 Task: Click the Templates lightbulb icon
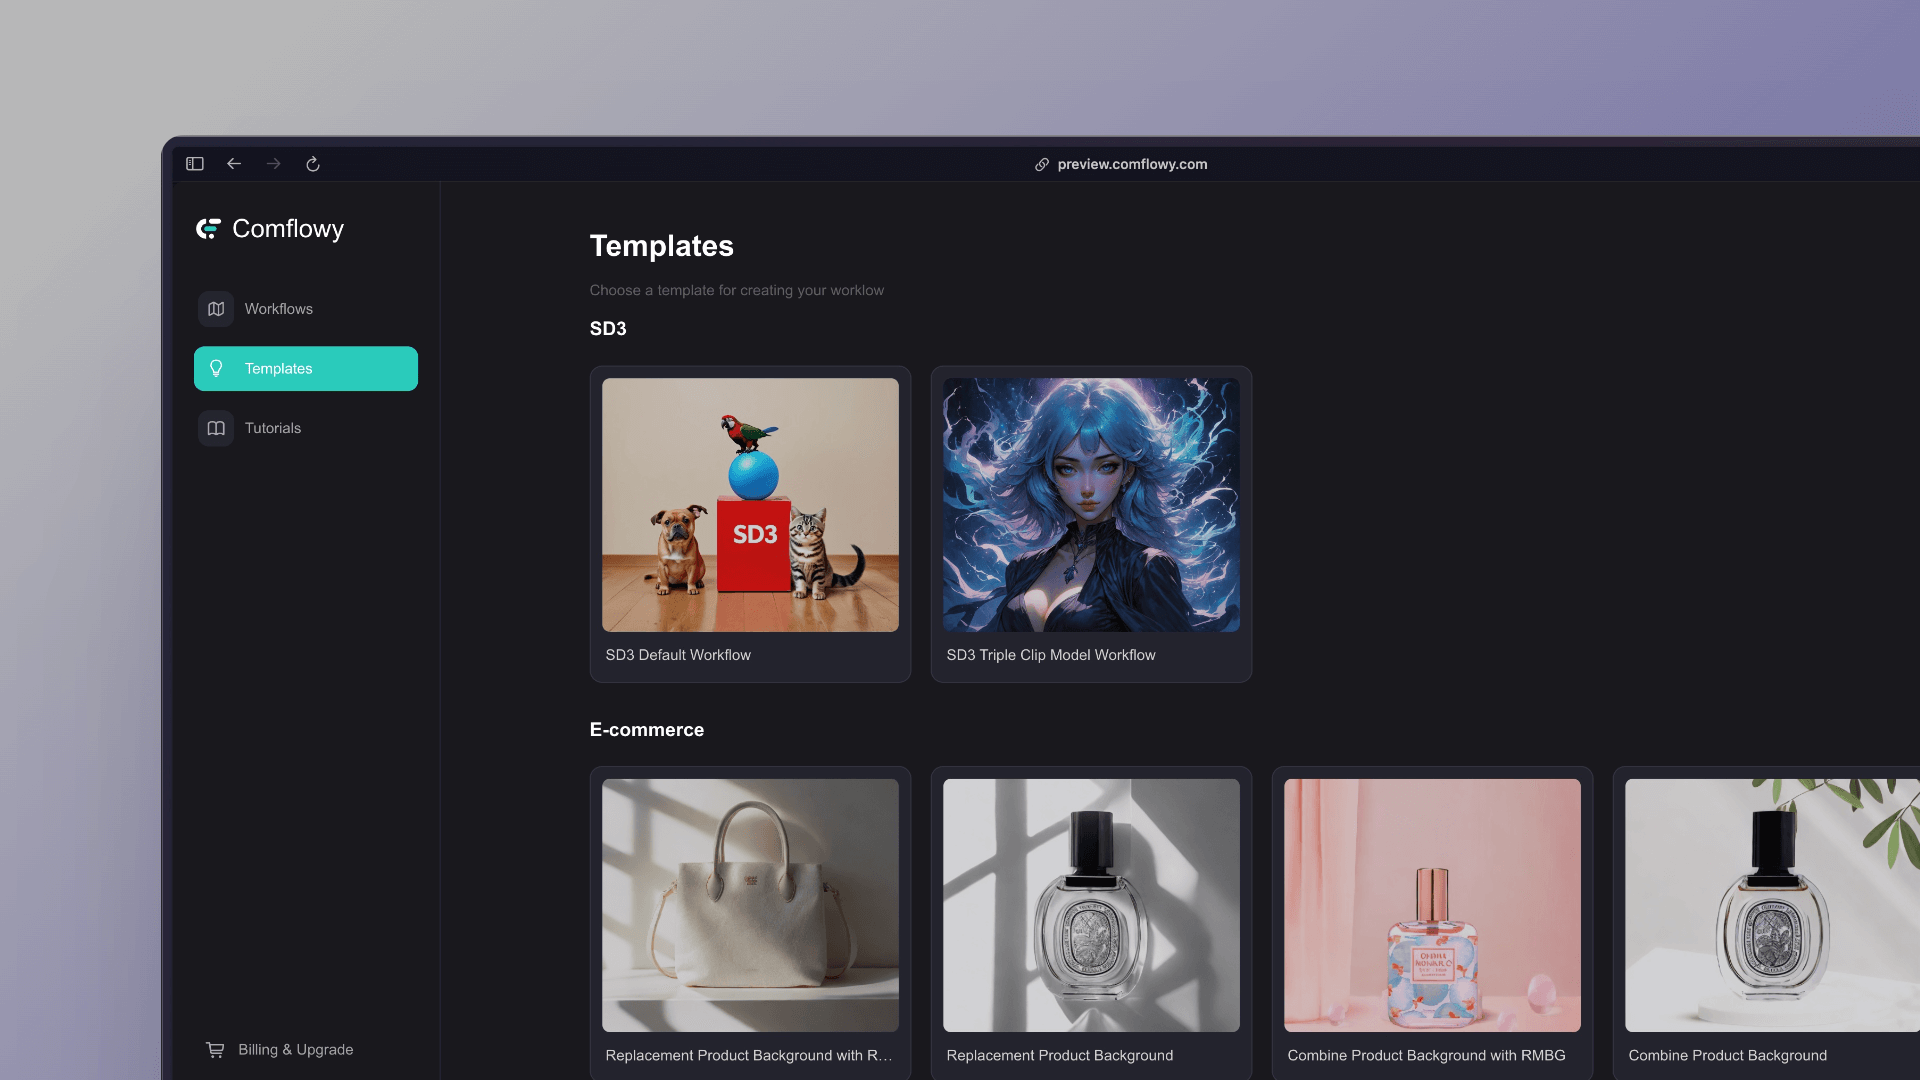216,368
